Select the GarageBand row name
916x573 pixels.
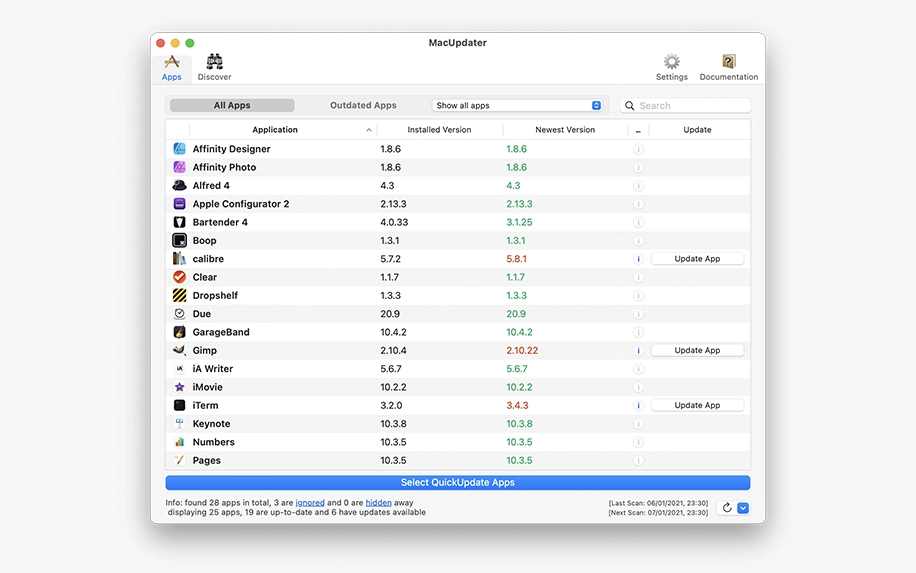pos(221,332)
